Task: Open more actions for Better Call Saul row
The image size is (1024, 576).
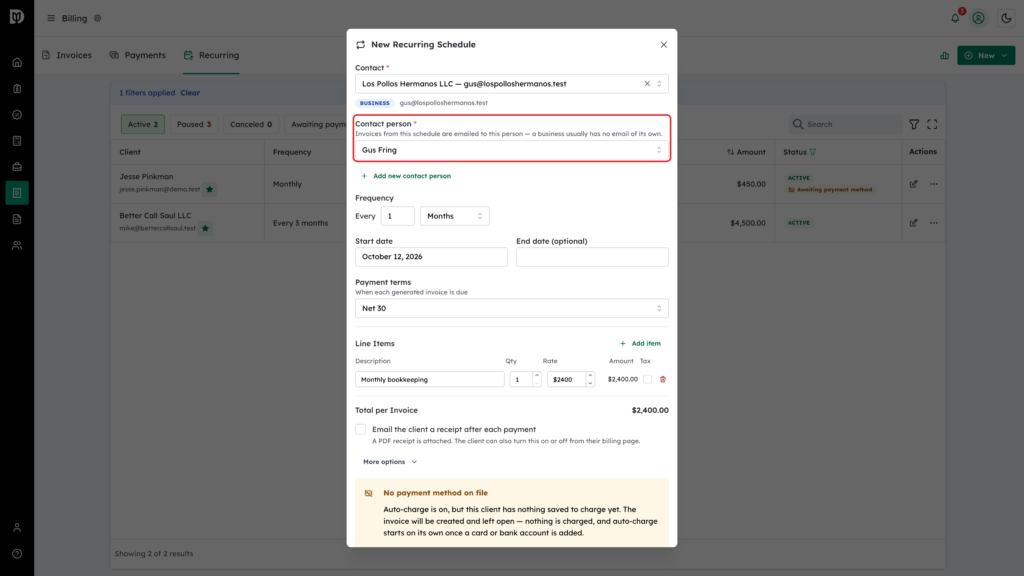Action: tap(934, 223)
